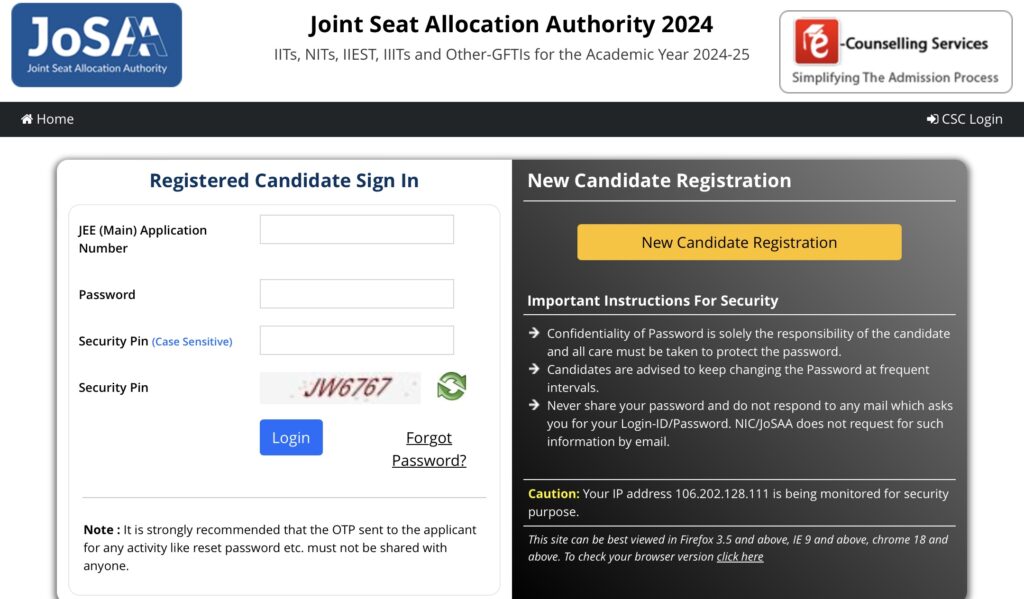The width and height of the screenshot is (1024, 599).
Task: Focus the Password input field
Action: tap(357, 294)
